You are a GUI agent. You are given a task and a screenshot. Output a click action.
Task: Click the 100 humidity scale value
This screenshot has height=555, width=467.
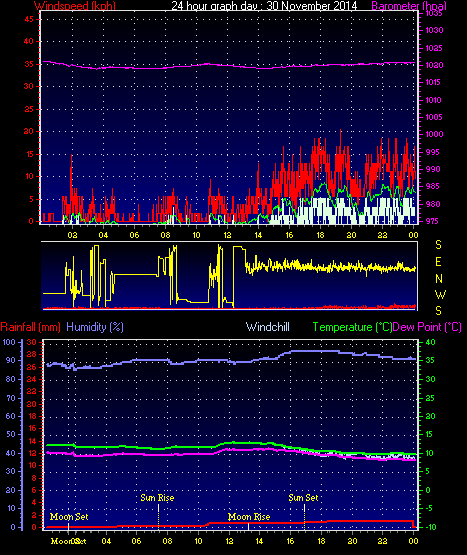tap(9, 342)
